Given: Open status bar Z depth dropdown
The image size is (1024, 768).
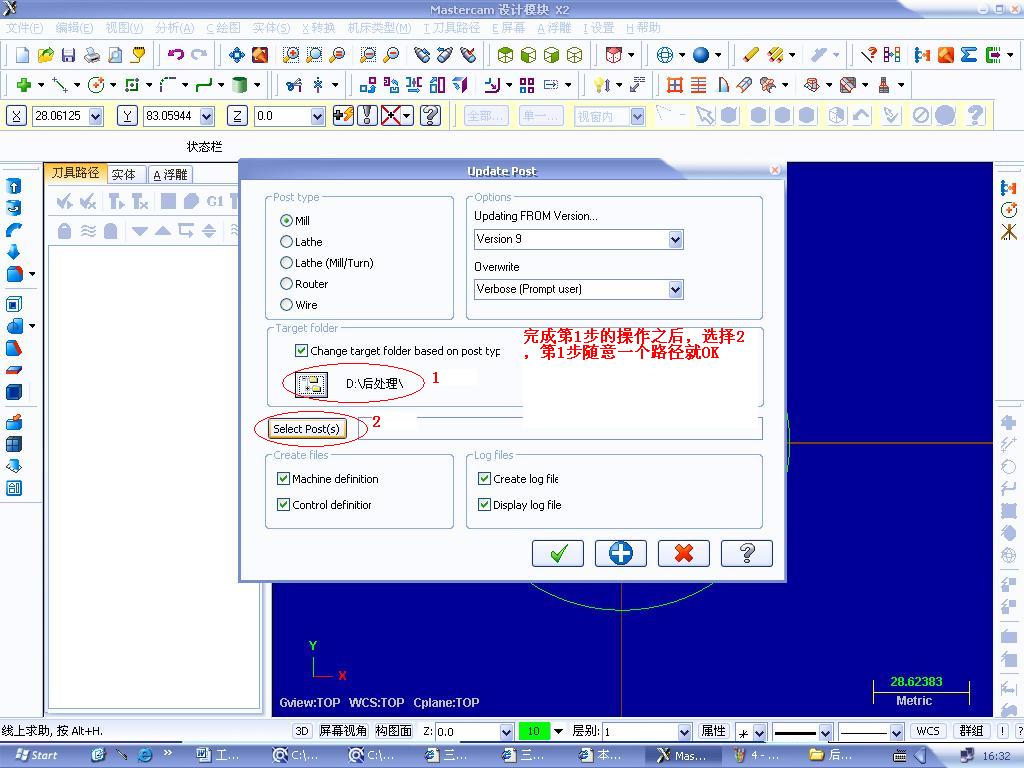Looking at the screenshot, I should pyautogui.click(x=506, y=731).
